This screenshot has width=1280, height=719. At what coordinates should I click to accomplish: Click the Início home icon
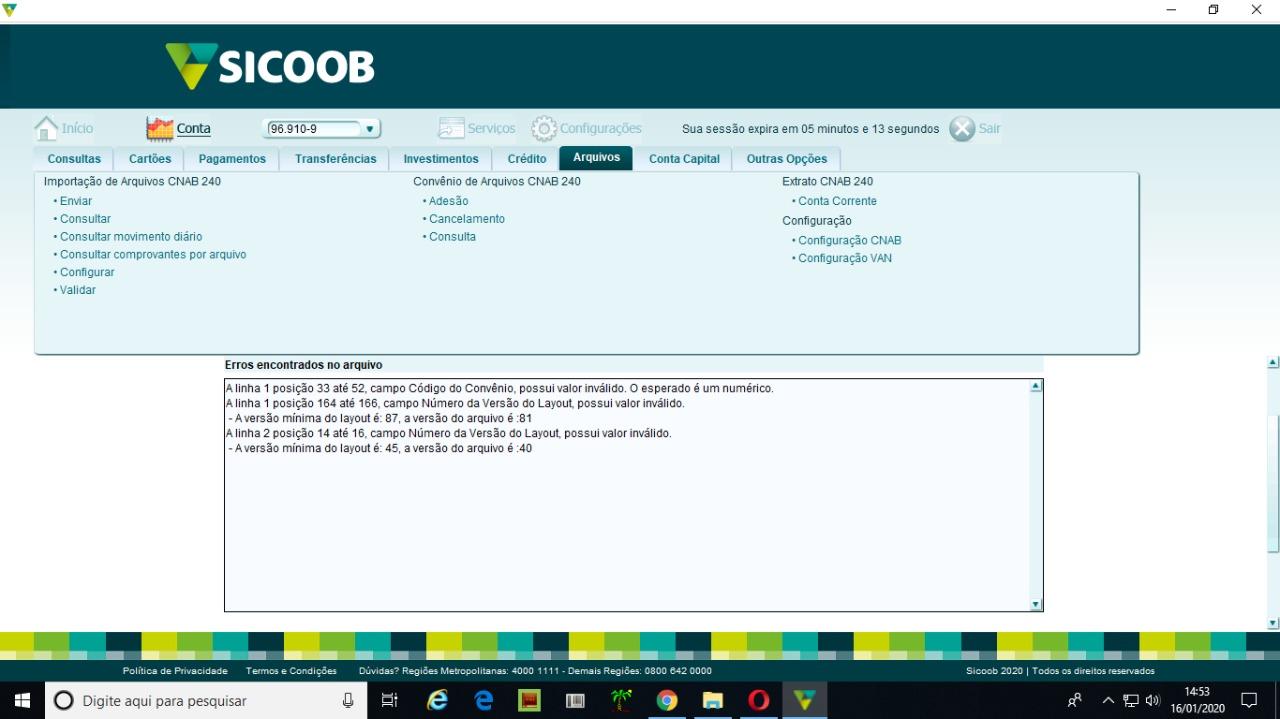[46, 128]
